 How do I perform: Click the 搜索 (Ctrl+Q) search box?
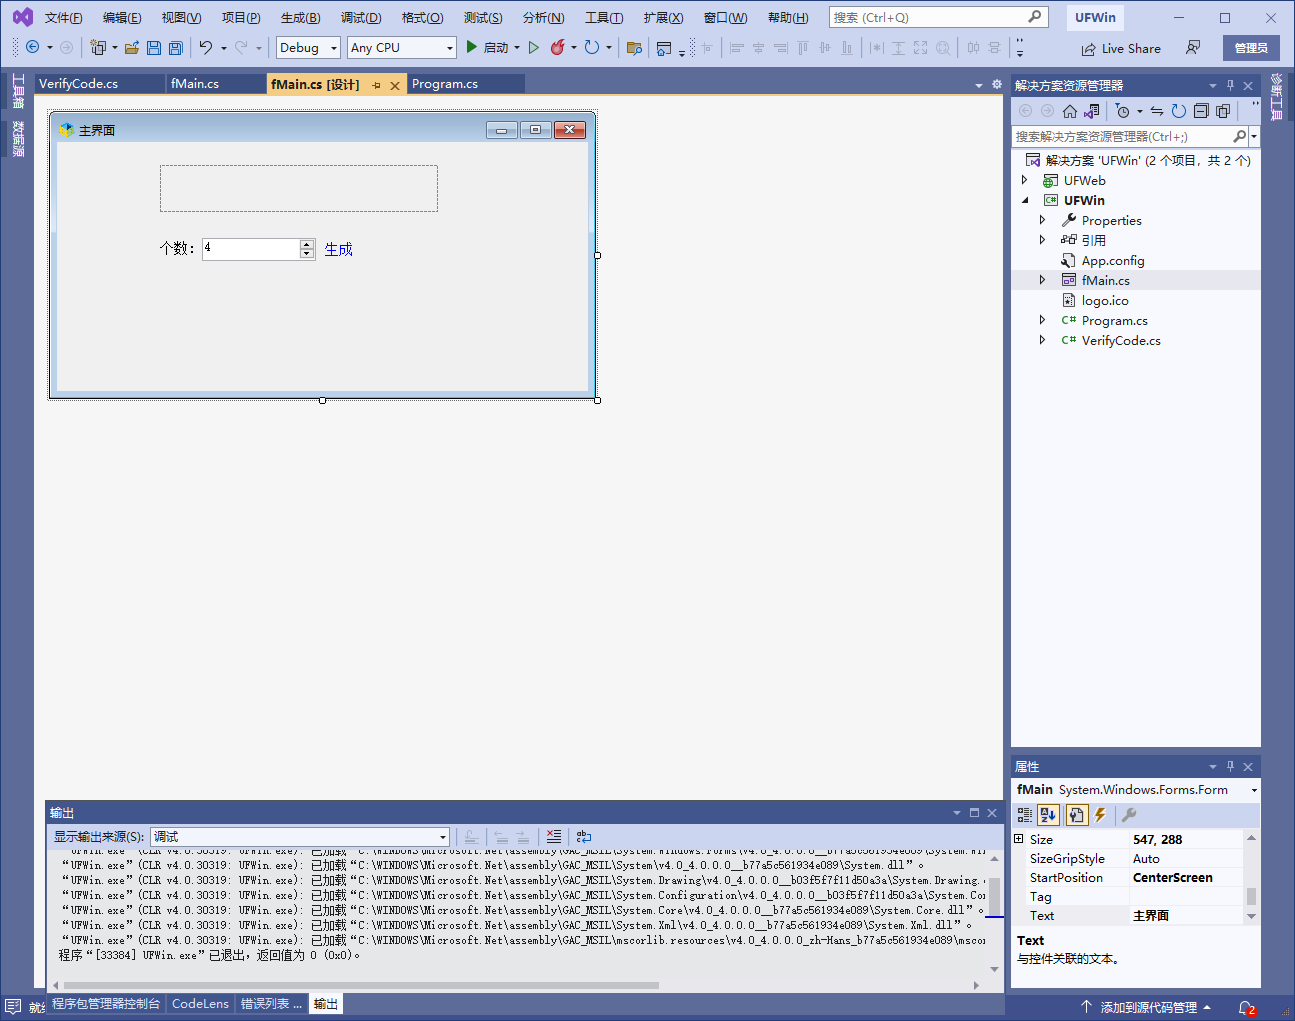pos(938,18)
